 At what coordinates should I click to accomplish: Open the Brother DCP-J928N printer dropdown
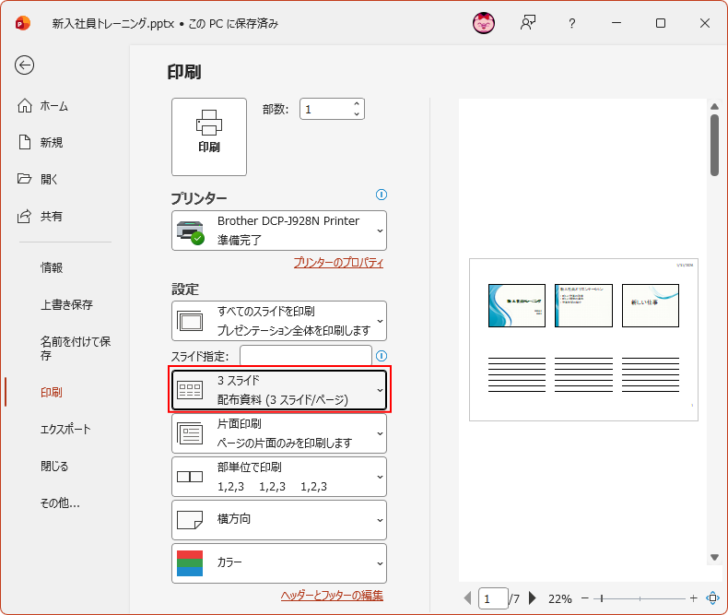pyautogui.click(x=279, y=230)
